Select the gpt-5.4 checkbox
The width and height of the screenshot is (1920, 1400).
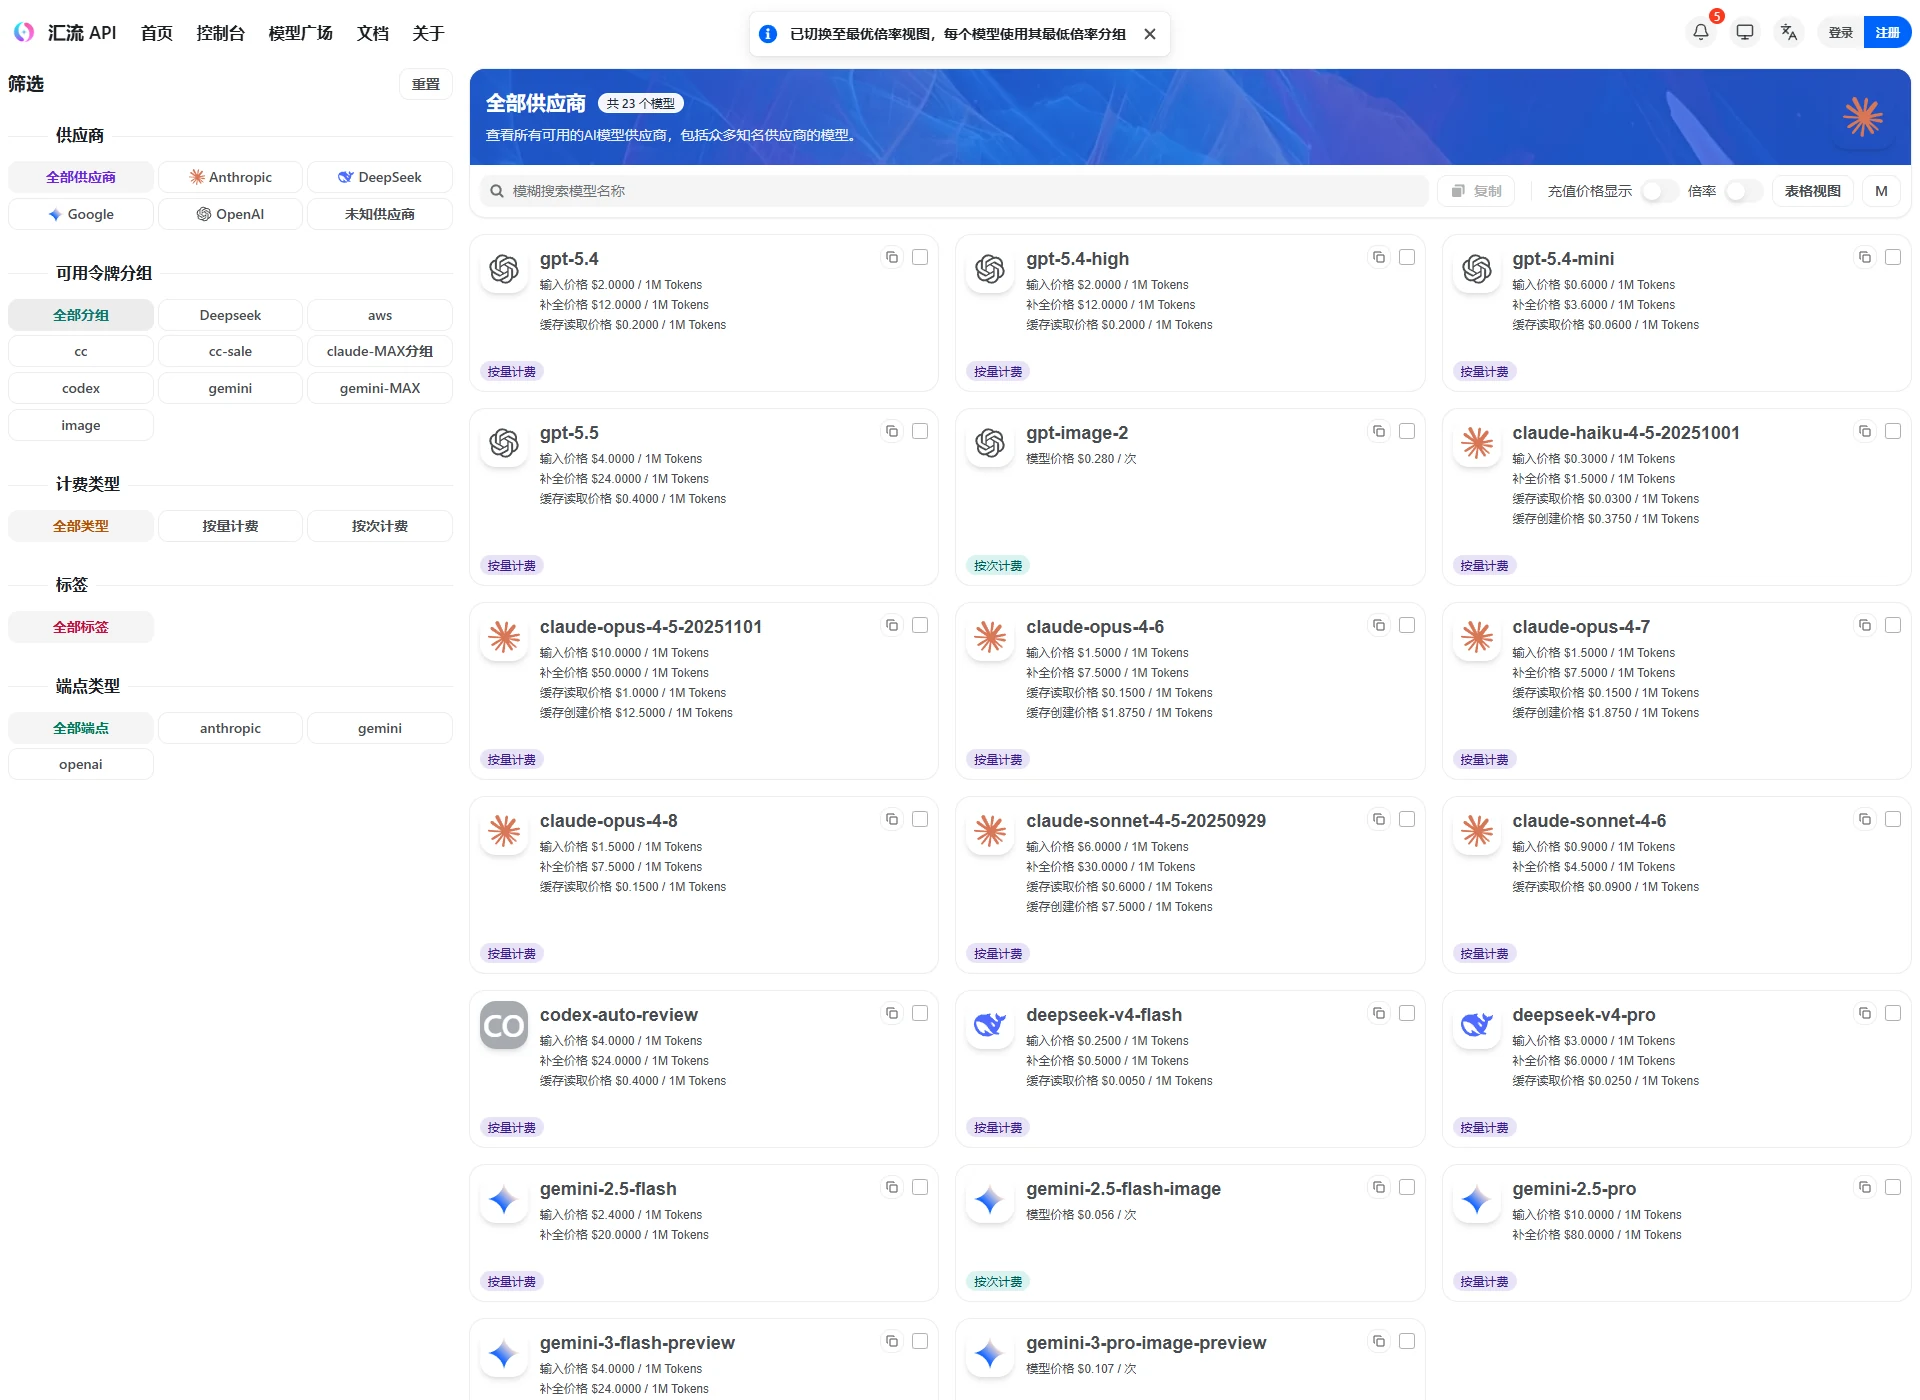(920, 258)
